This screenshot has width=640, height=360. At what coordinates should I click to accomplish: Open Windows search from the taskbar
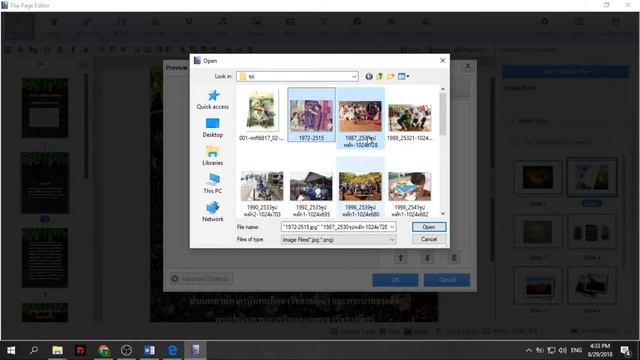[x=34, y=350]
